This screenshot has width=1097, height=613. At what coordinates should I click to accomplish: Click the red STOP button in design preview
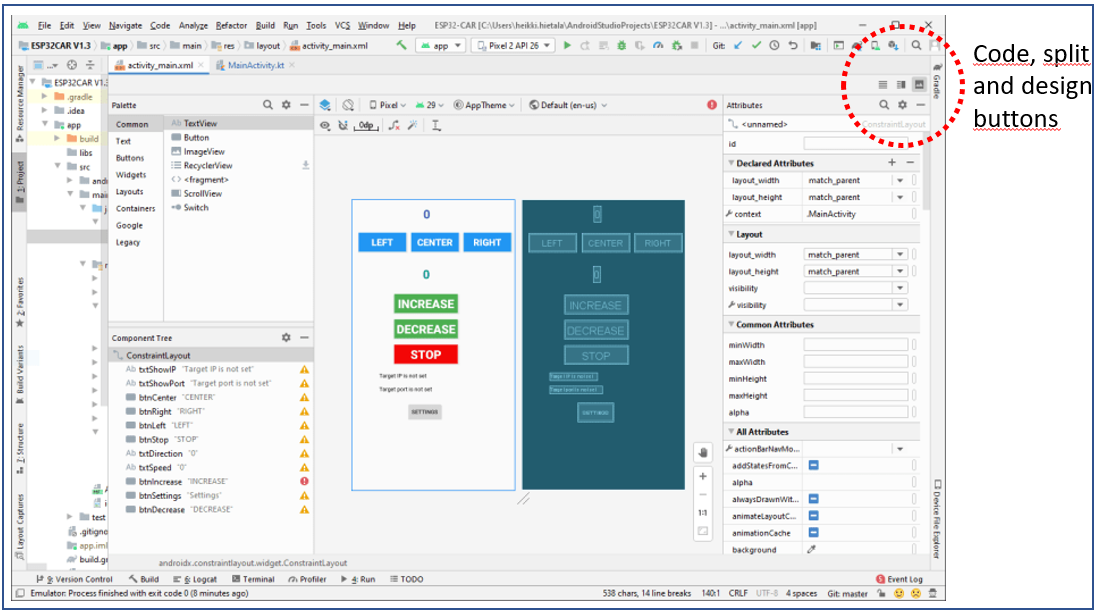pyautogui.click(x=425, y=355)
